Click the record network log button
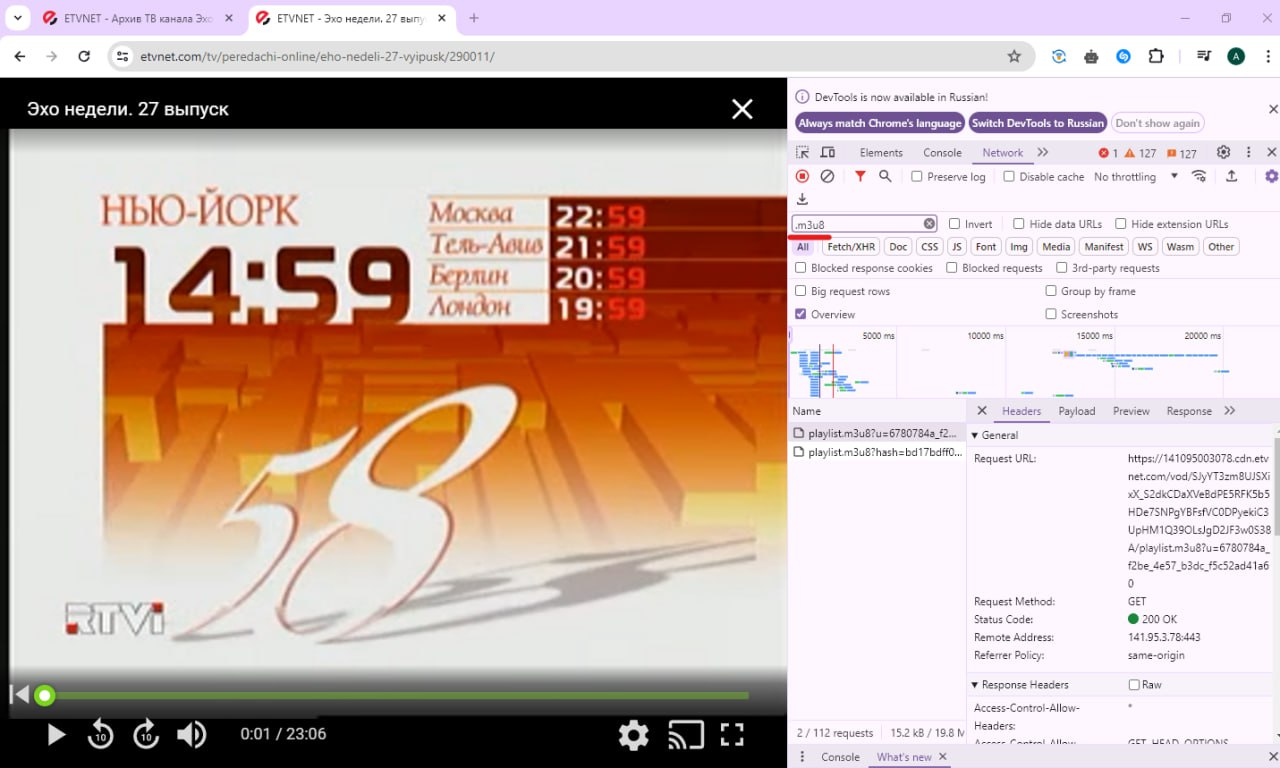This screenshot has width=1280, height=768. coord(802,176)
